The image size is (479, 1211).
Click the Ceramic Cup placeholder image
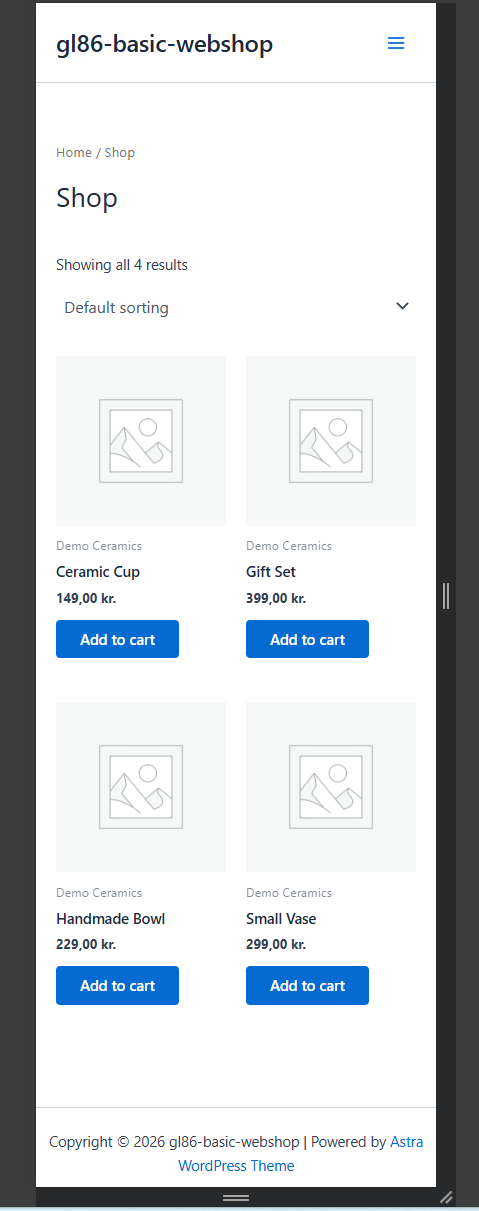[141, 441]
